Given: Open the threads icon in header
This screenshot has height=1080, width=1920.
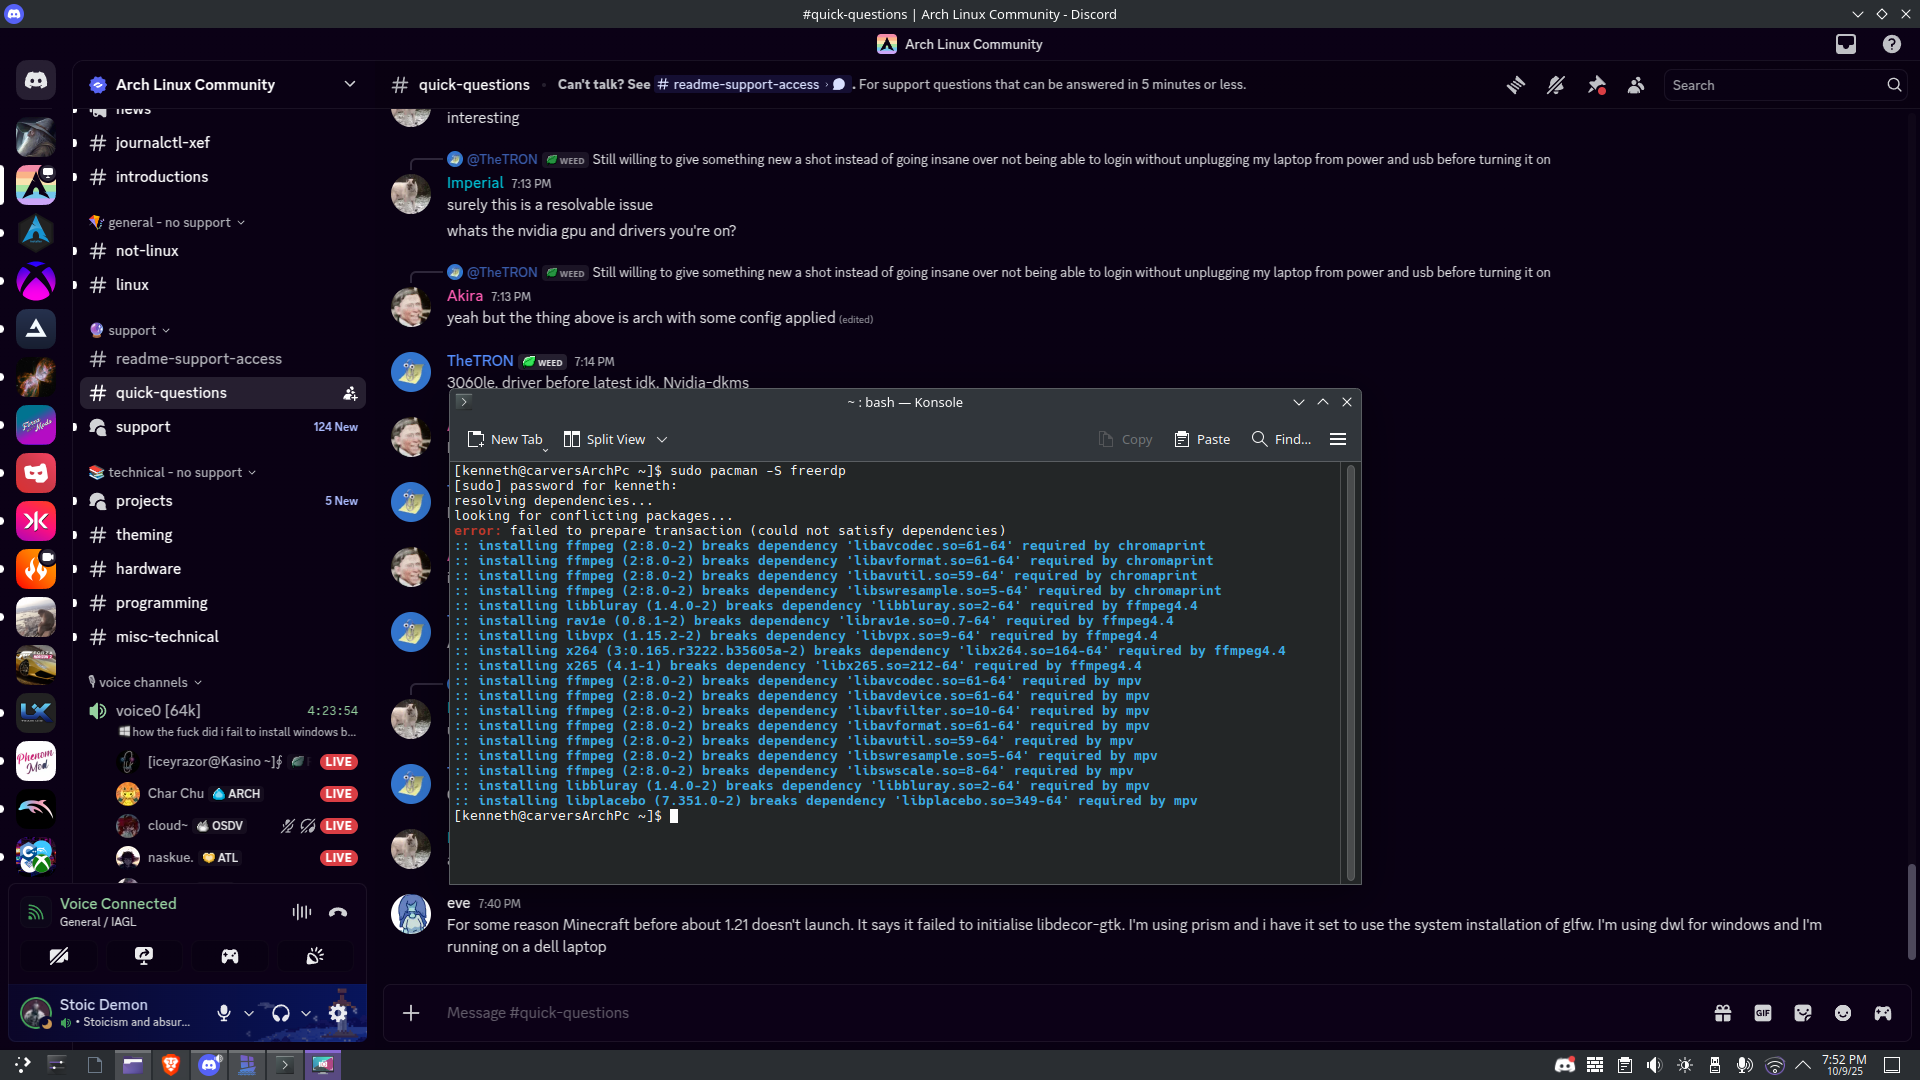Looking at the screenshot, I should [x=1516, y=85].
